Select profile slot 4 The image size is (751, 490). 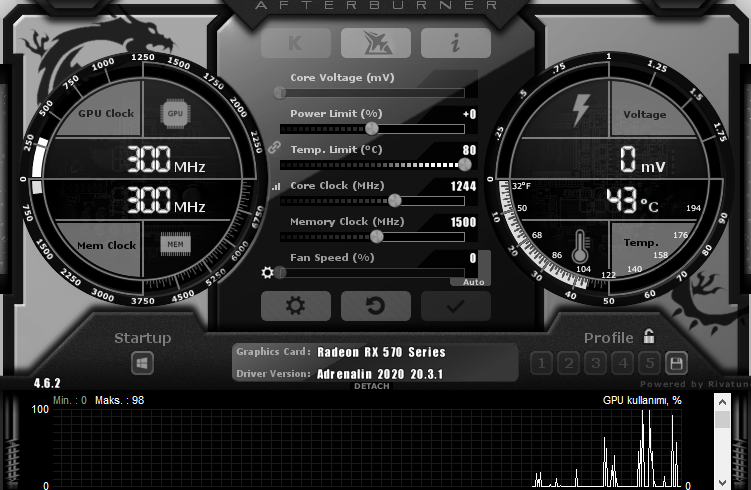coord(623,363)
